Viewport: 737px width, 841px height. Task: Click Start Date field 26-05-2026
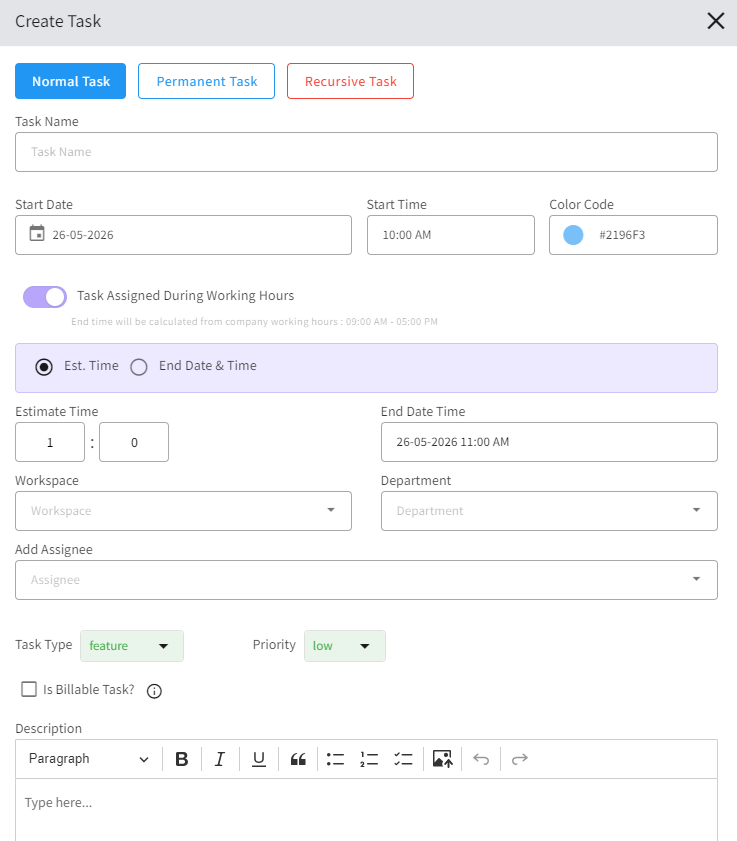[x=183, y=235]
